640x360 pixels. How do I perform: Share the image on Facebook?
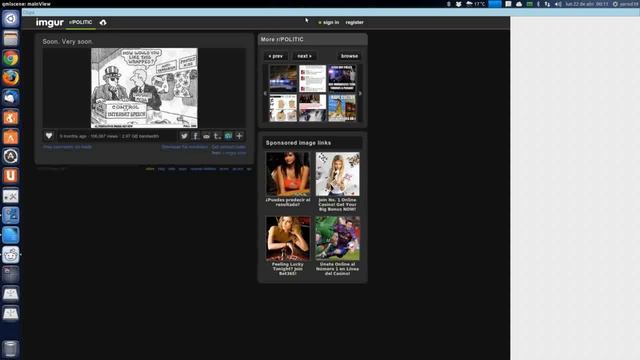196,136
